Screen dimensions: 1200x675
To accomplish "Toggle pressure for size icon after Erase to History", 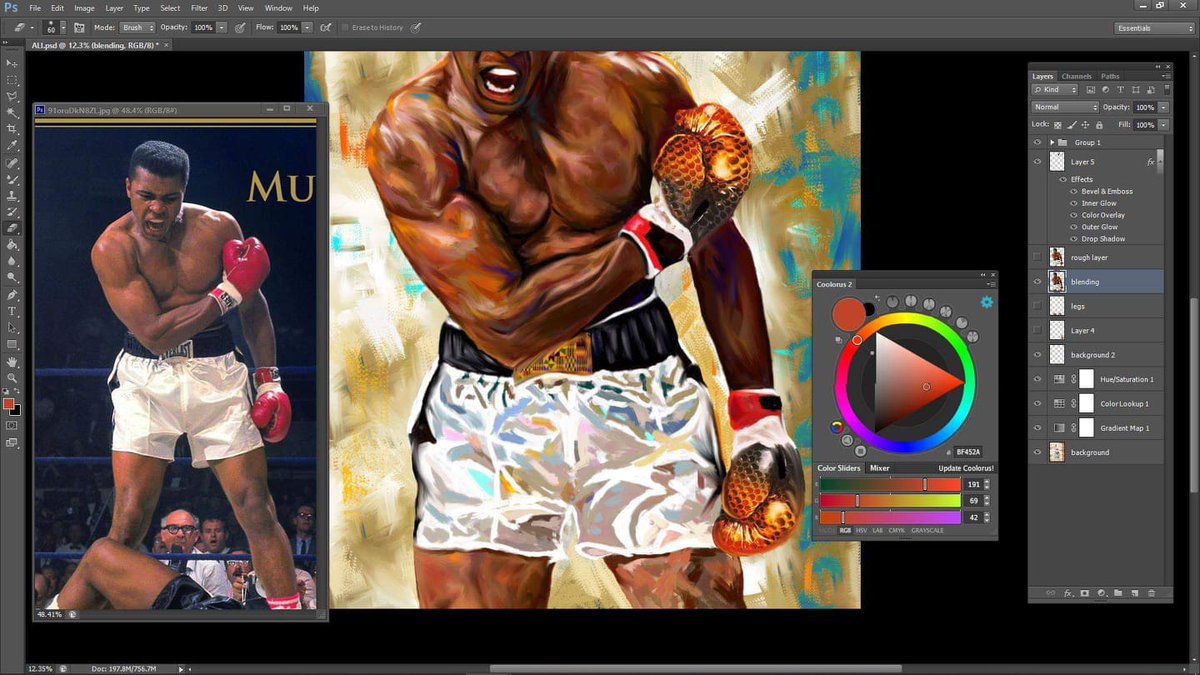I will [x=415, y=28].
